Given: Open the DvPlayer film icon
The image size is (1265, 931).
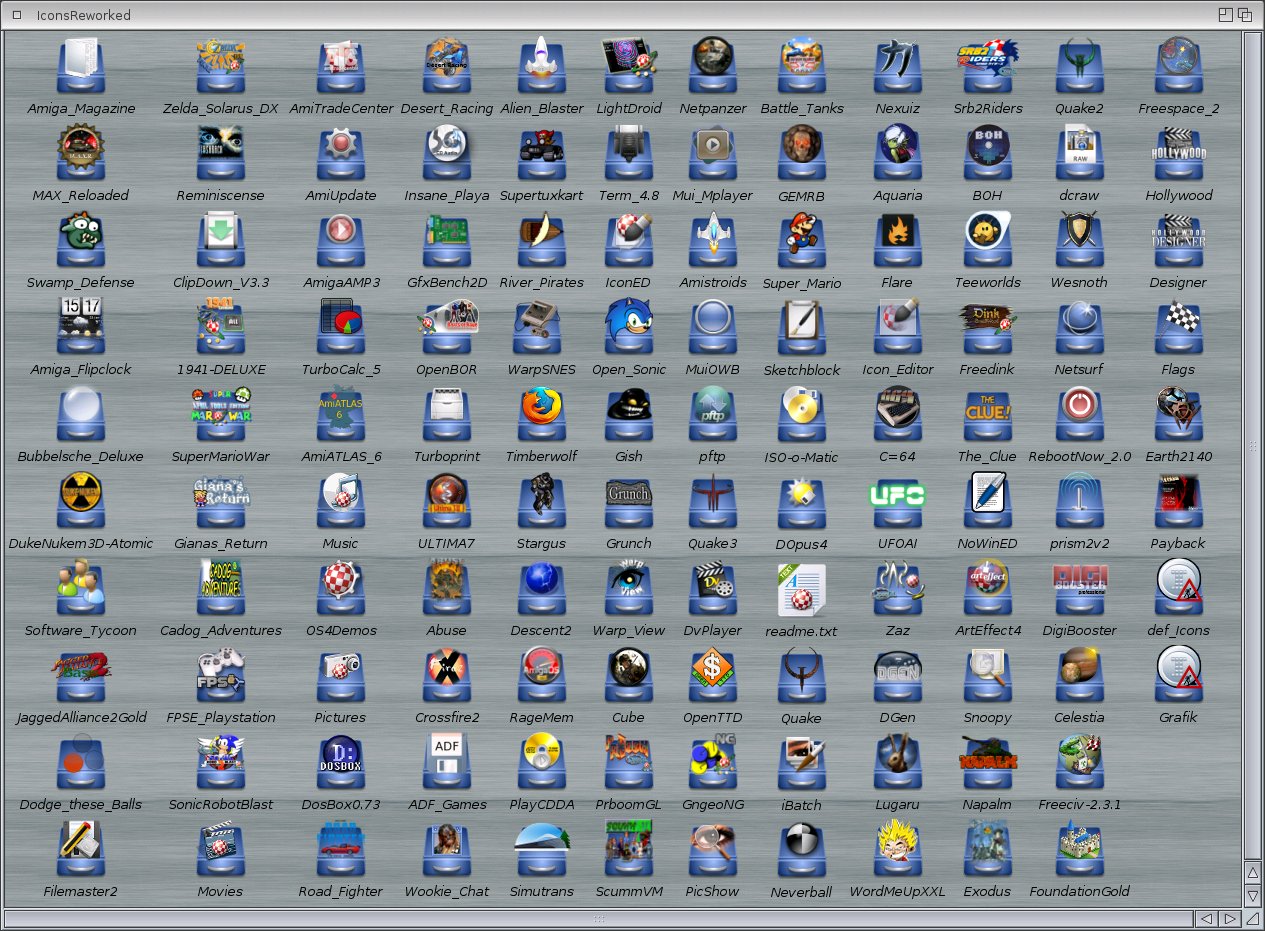Looking at the screenshot, I should [x=712, y=589].
